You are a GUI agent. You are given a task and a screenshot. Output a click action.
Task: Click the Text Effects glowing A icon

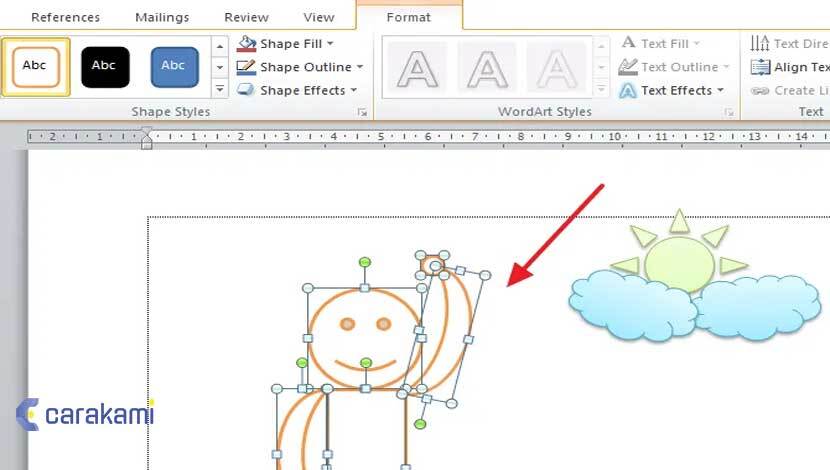pyautogui.click(x=628, y=91)
